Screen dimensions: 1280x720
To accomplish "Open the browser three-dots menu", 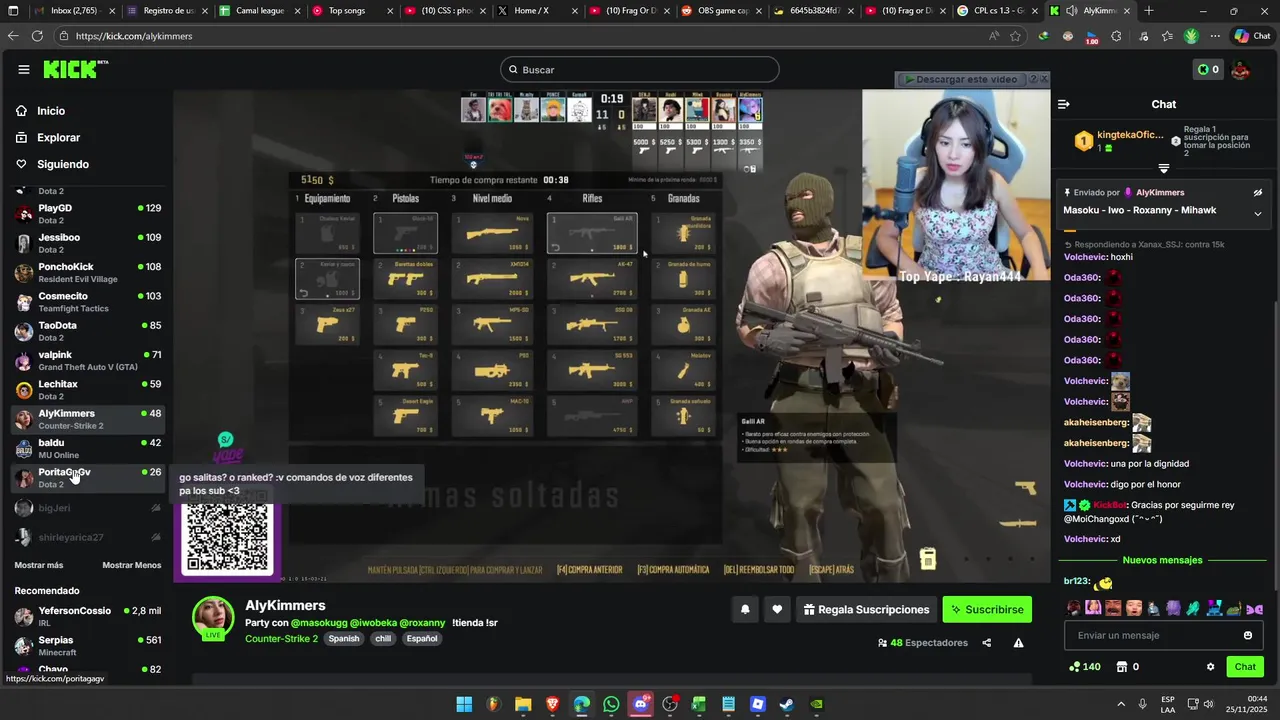I will click(x=1214, y=36).
